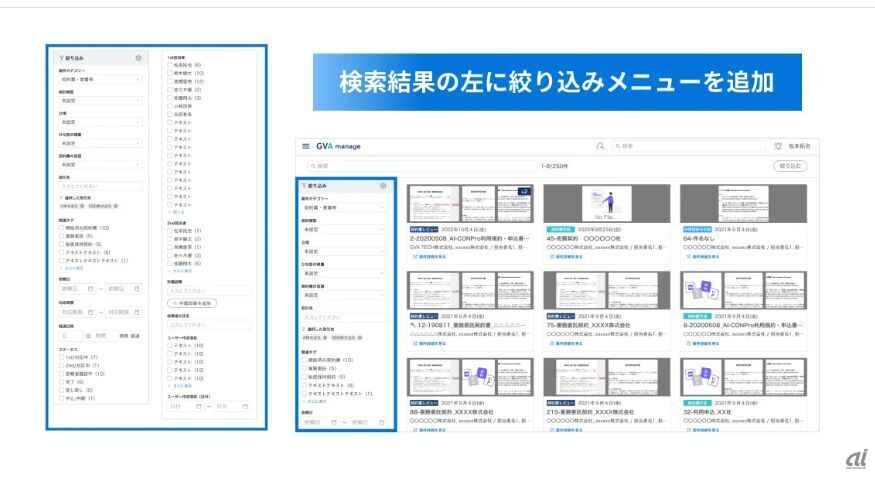Open end-date calendar icon at GVA sidebar bottom
The width and height of the screenshot is (875, 477).
click(x=382, y=423)
